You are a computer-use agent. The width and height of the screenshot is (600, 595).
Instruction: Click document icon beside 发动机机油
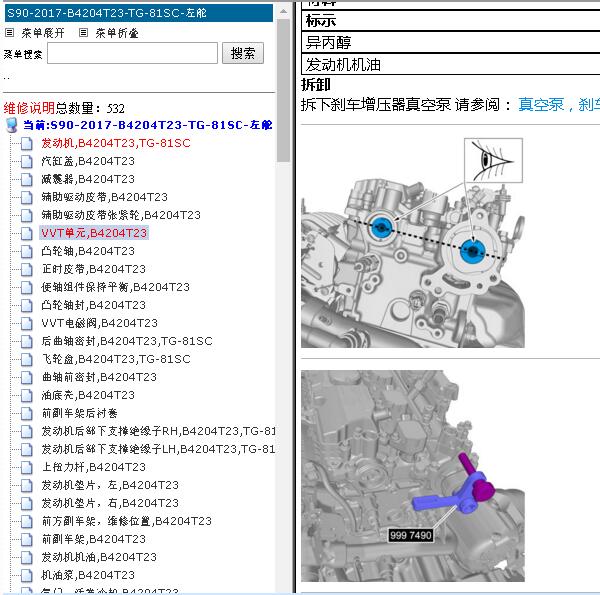(26, 558)
